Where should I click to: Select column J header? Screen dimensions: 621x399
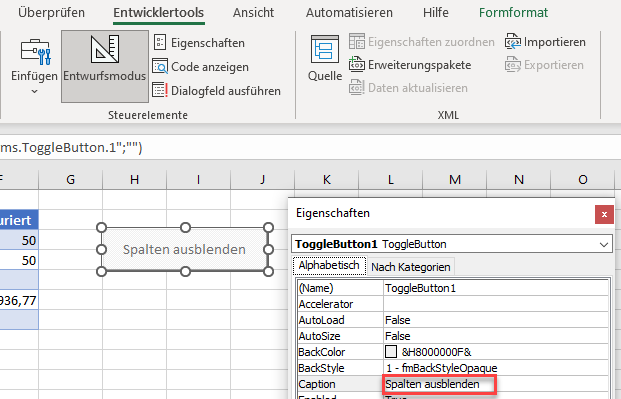[x=263, y=179]
